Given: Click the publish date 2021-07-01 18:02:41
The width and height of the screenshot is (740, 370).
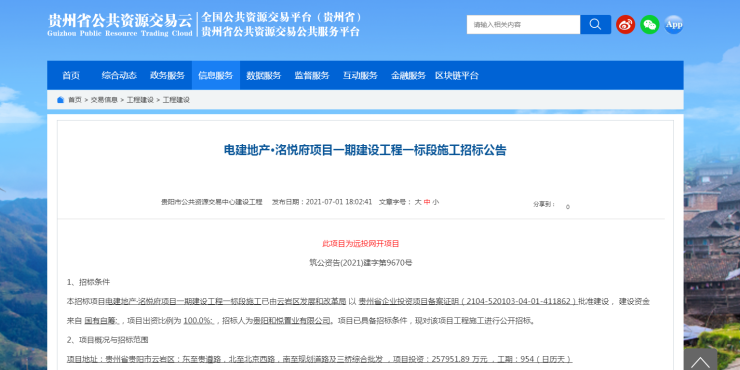Looking at the screenshot, I should click(x=339, y=202).
